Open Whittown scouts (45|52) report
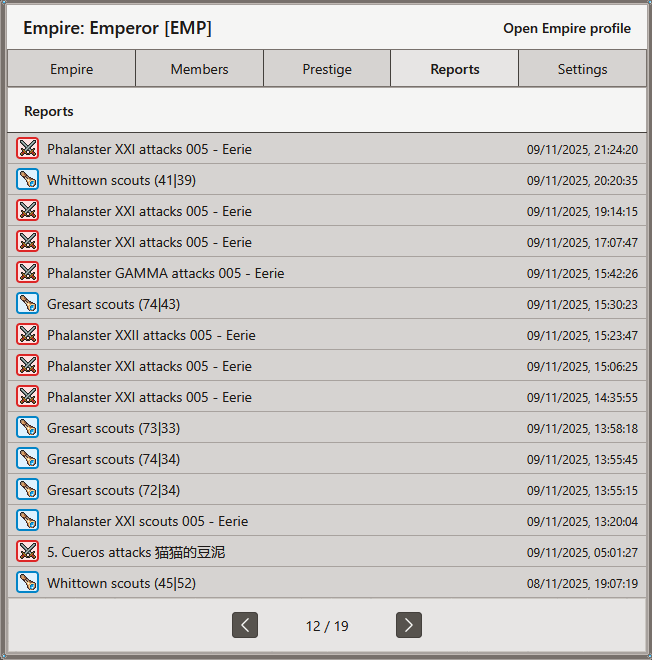The height and width of the screenshot is (660, 652). (327, 583)
